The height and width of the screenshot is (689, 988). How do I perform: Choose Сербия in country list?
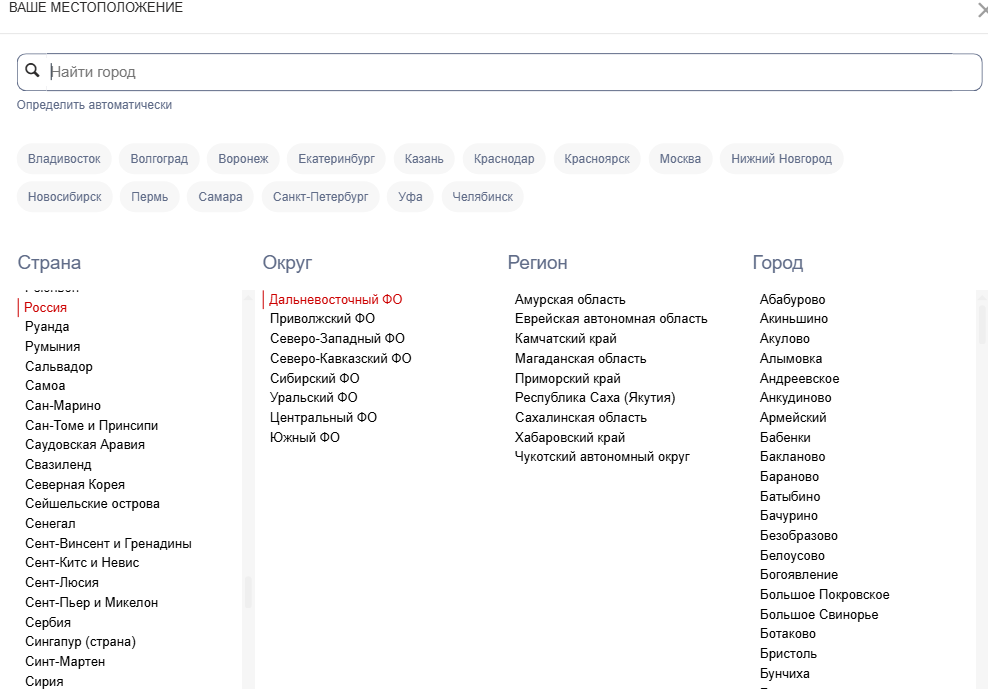(48, 622)
